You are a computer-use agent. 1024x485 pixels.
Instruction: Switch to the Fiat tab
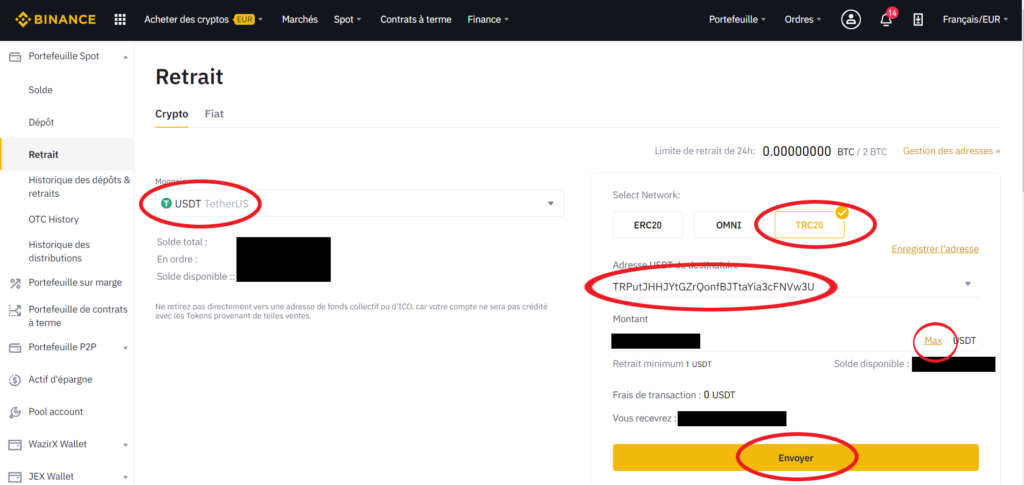(x=214, y=114)
